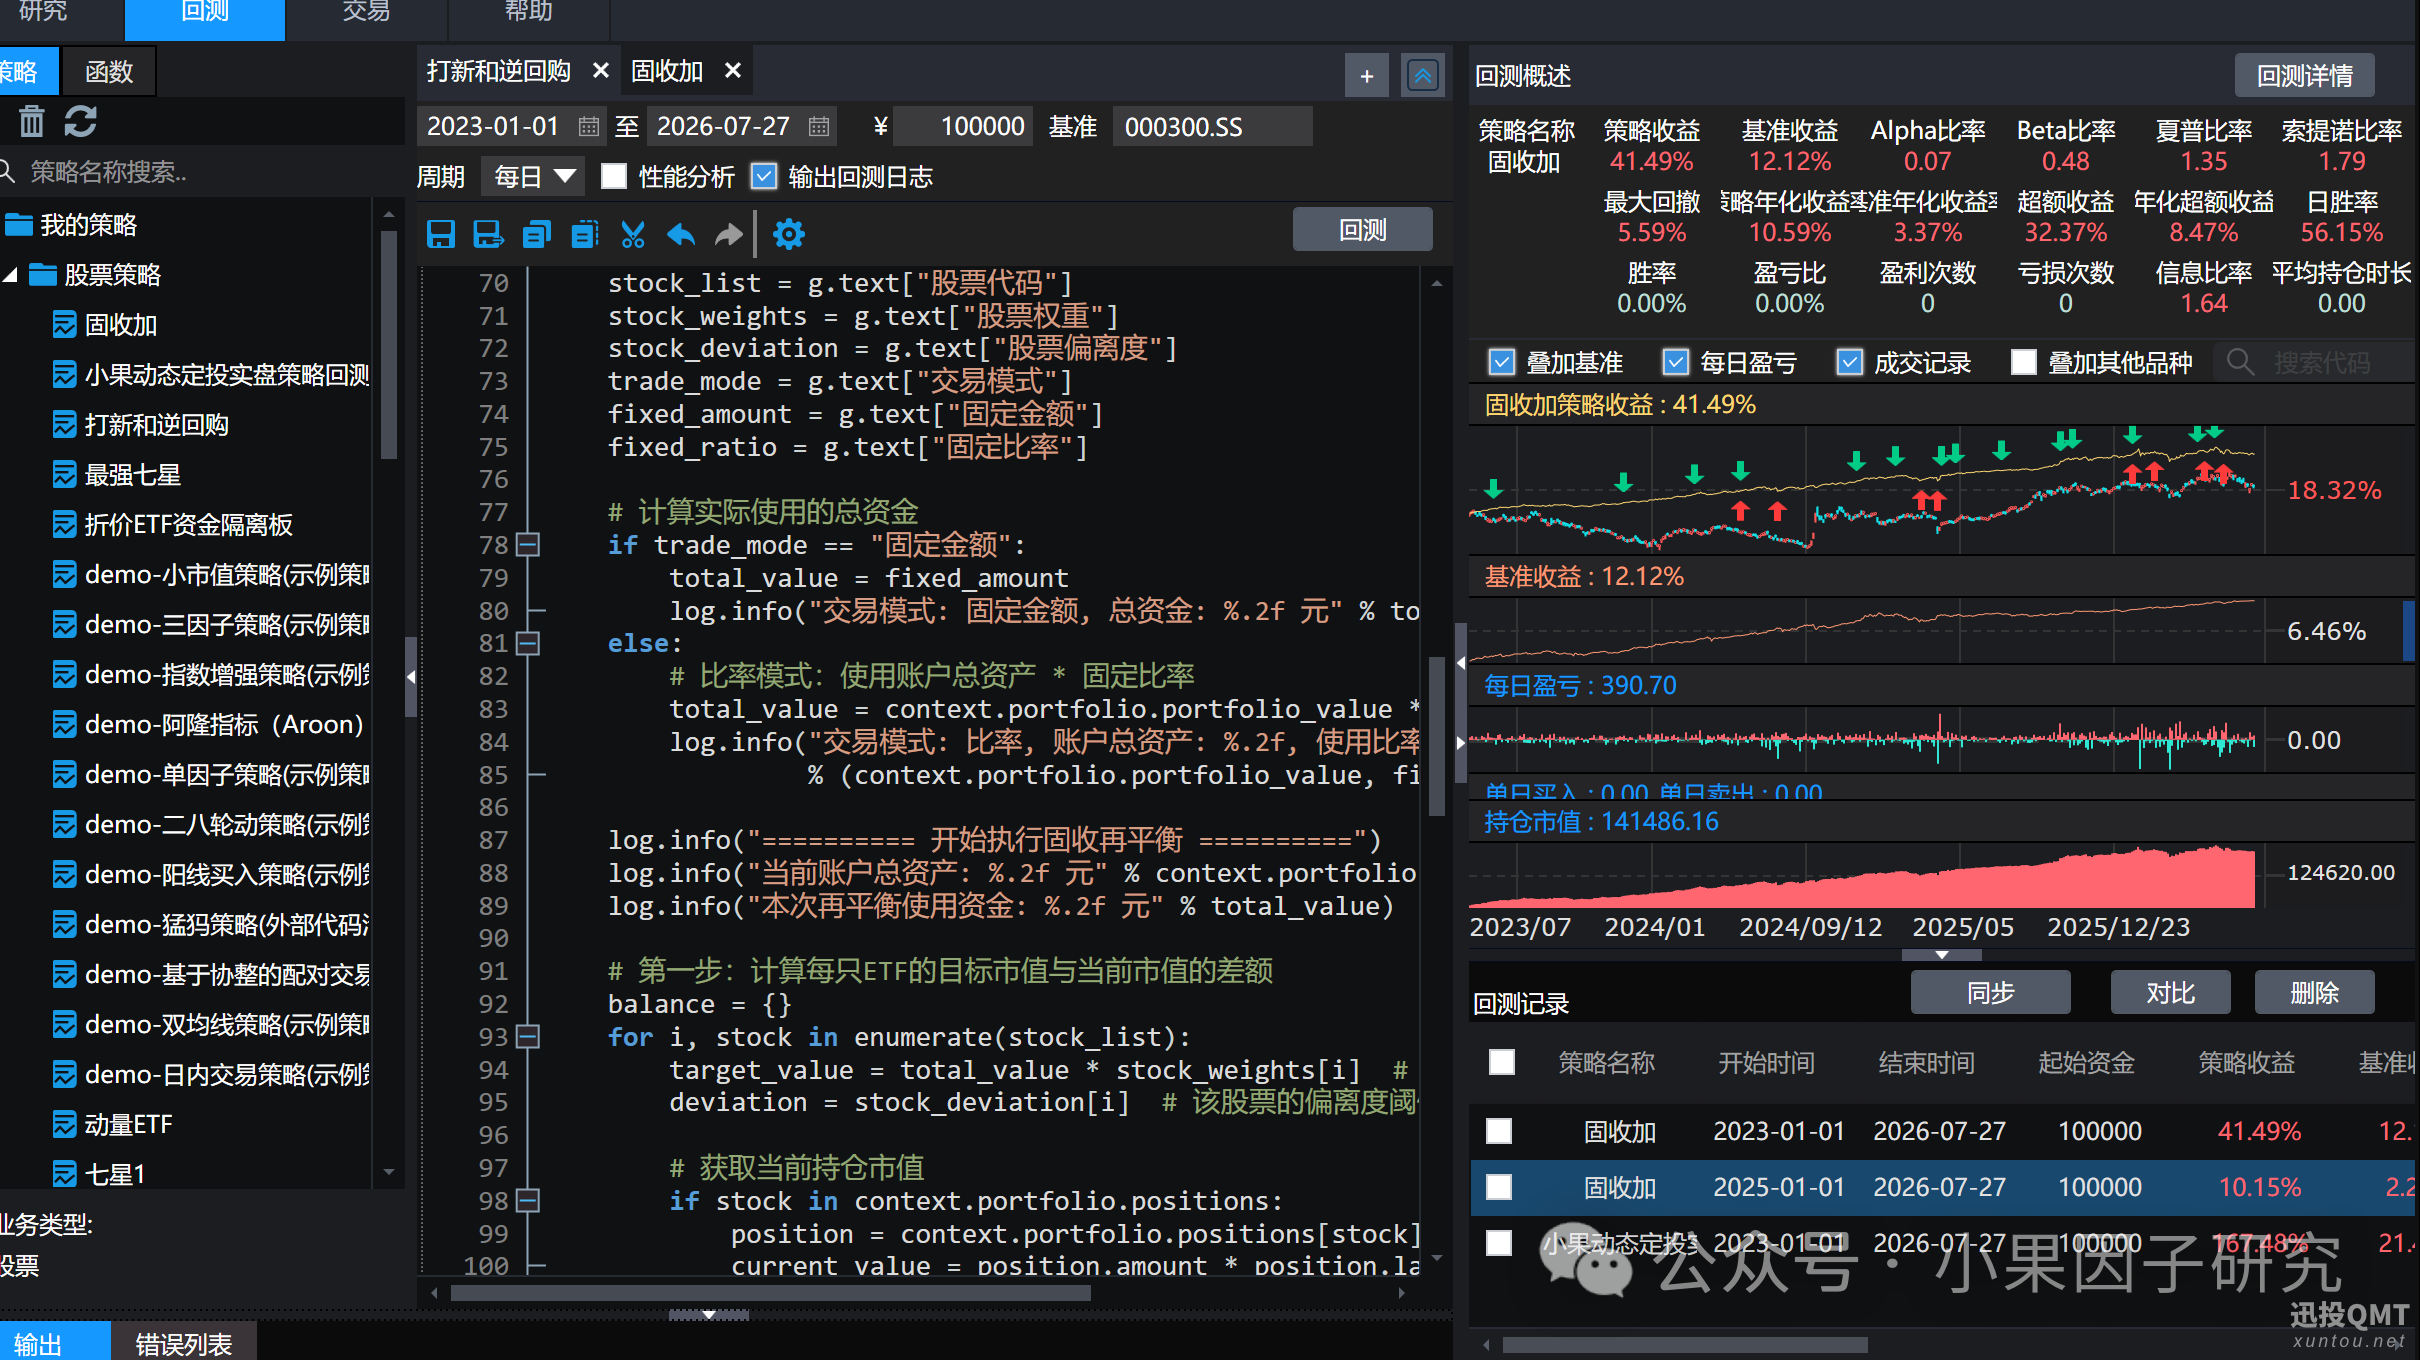Click the 回测详情 button
Viewport: 2420px width, 1360px height.
tap(2304, 75)
